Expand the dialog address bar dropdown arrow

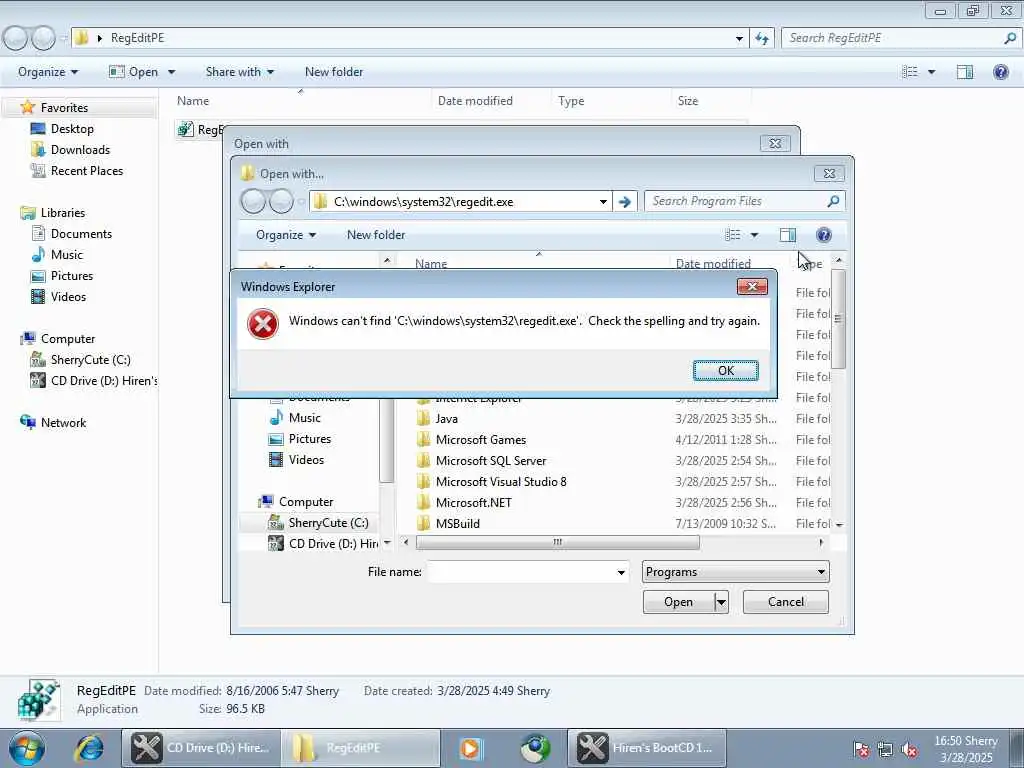click(603, 201)
